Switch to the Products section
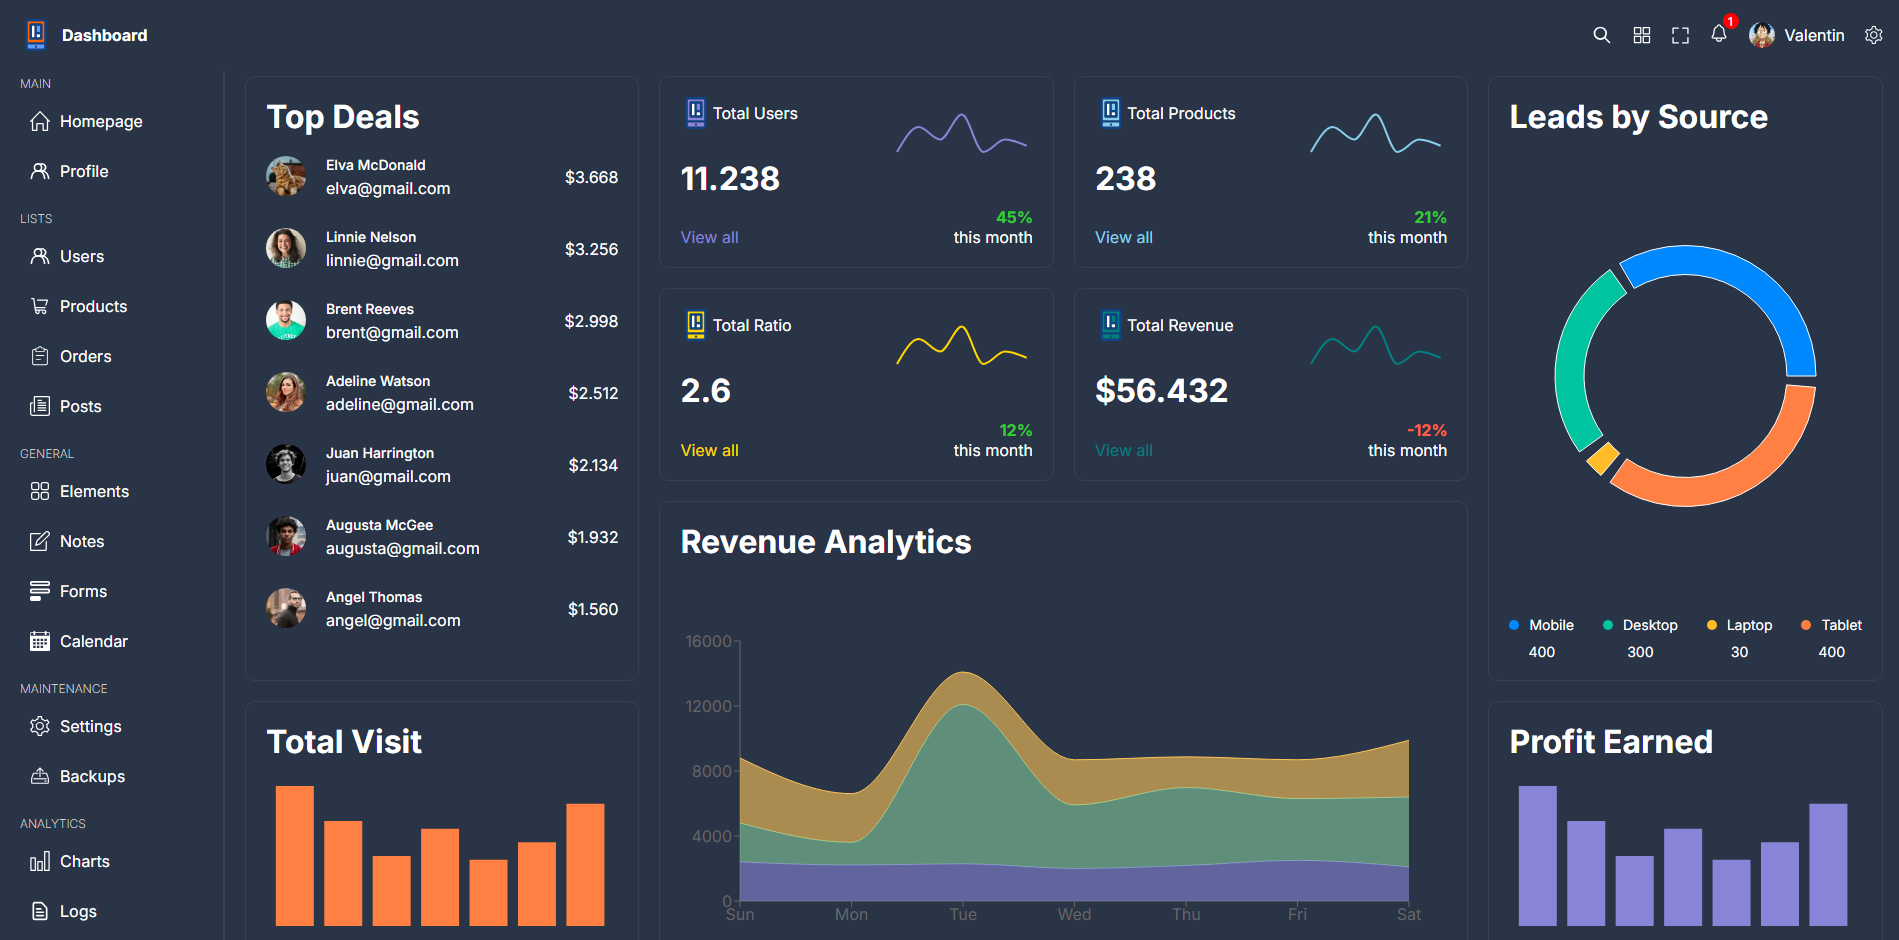The image size is (1899, 940). tap(40, 306)
